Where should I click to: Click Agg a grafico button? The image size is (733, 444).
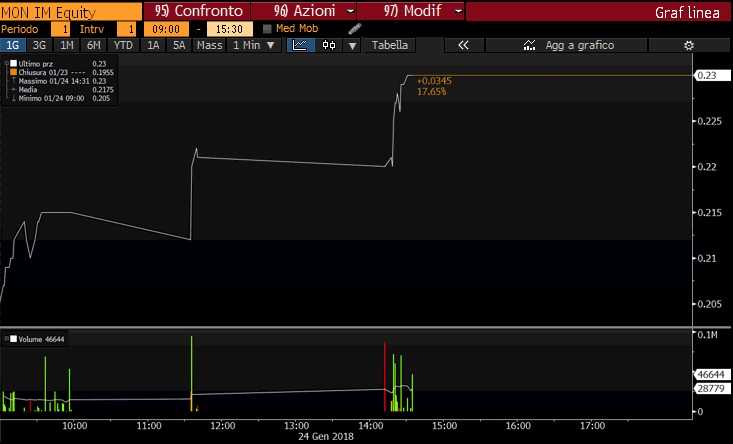click(567, 45)
